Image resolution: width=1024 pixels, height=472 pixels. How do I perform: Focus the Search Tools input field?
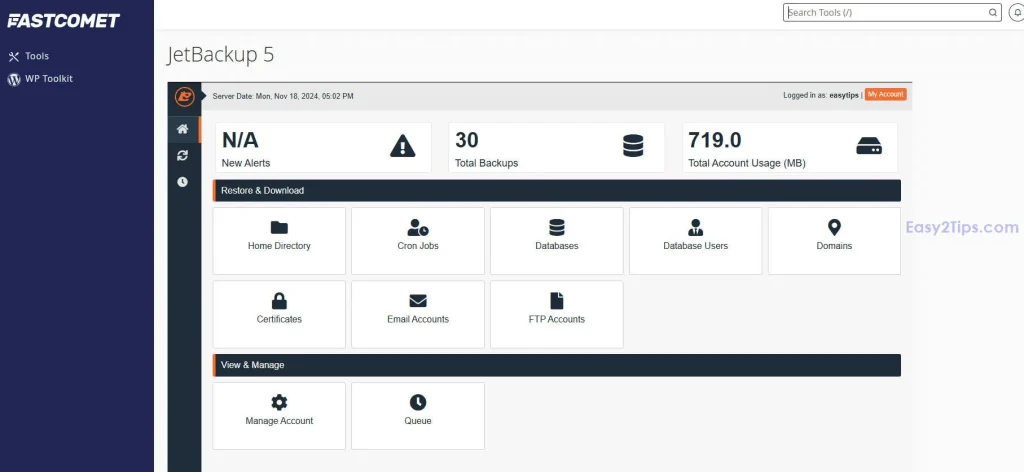pos(892,12)
